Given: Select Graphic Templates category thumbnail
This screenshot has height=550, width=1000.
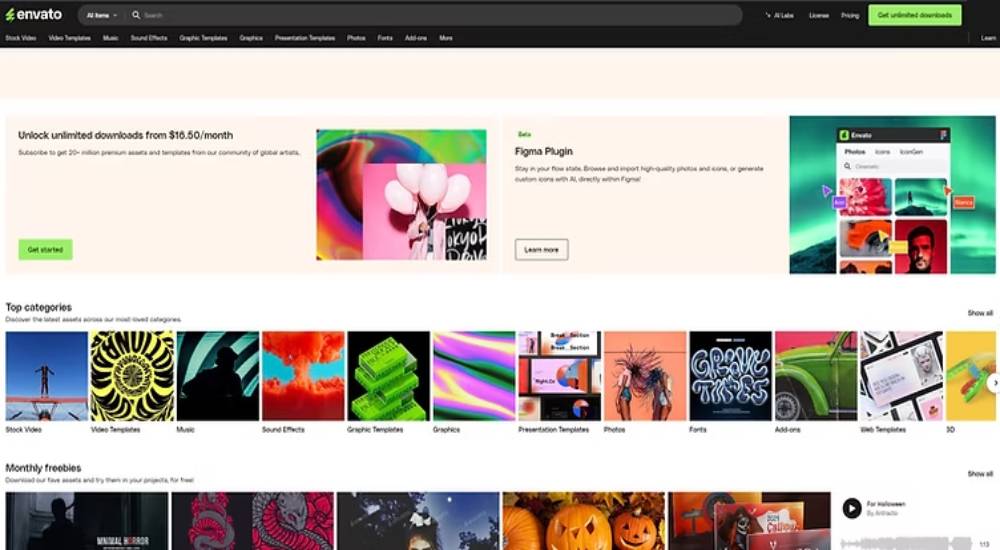Looking at the screenshot, I should tap(388, 376).
